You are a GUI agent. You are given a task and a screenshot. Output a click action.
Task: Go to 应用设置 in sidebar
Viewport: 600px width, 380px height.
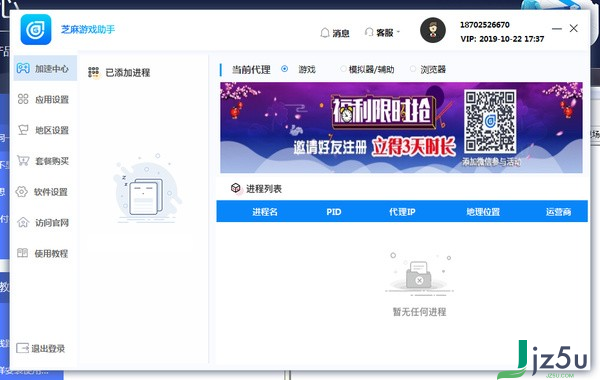coord(45,99)
